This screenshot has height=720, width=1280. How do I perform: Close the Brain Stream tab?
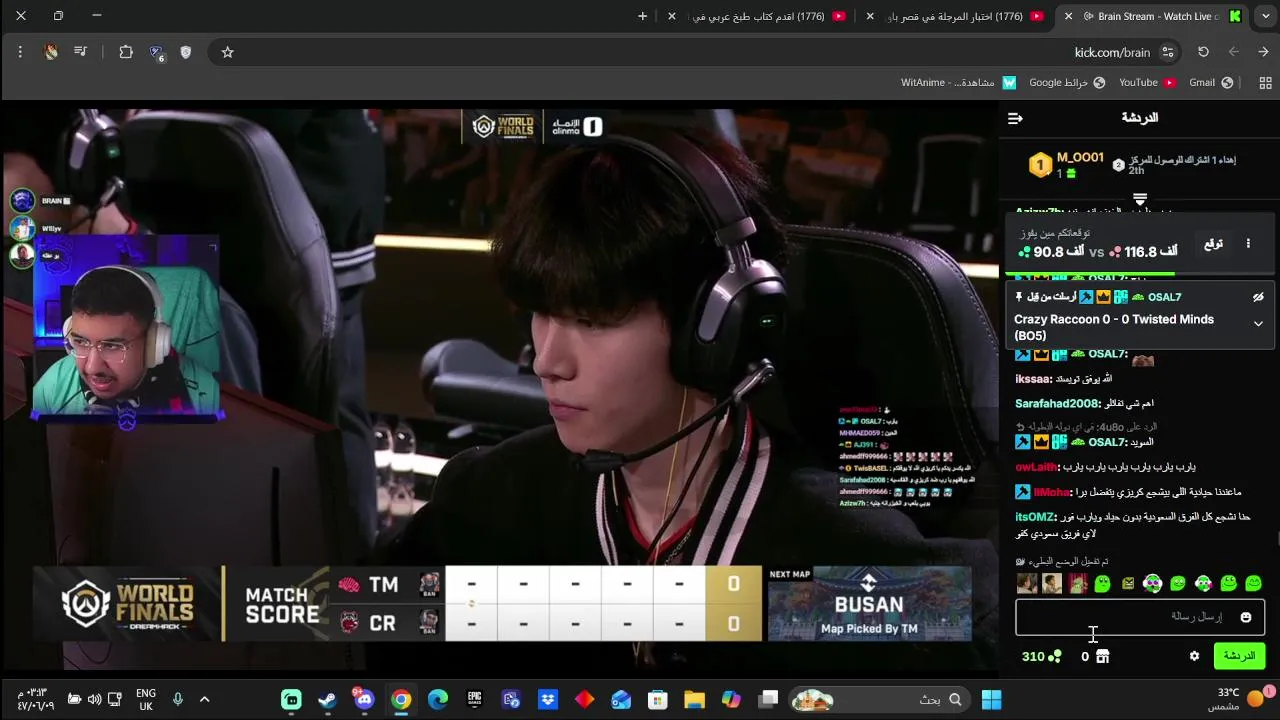pos(1069,16)
